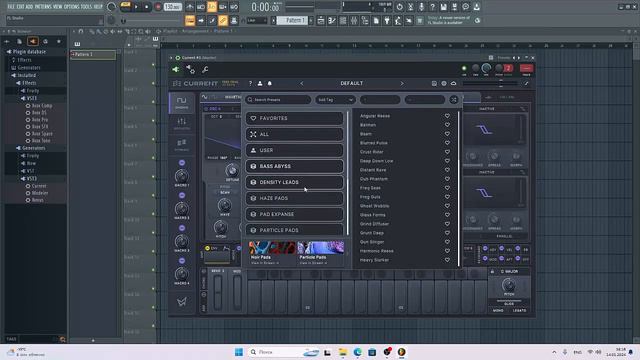Select the FAVORITES preset category

pyautogui.click(x=295, y=118)
